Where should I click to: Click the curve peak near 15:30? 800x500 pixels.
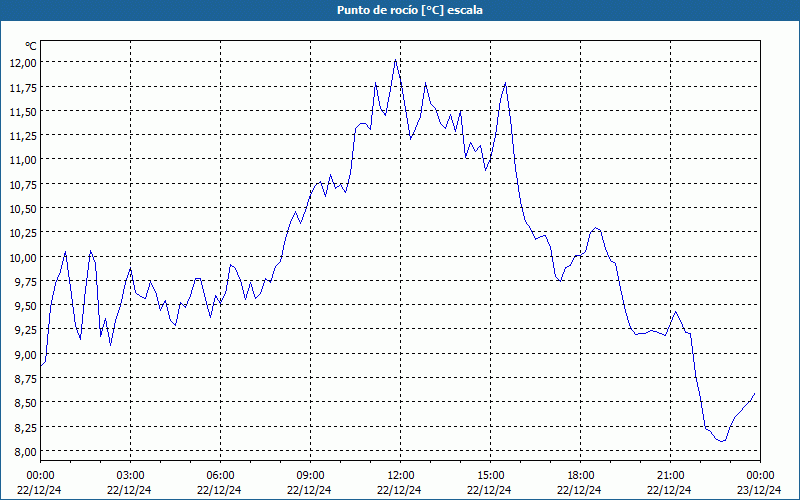pyautogui.click(x=505, y=83)
